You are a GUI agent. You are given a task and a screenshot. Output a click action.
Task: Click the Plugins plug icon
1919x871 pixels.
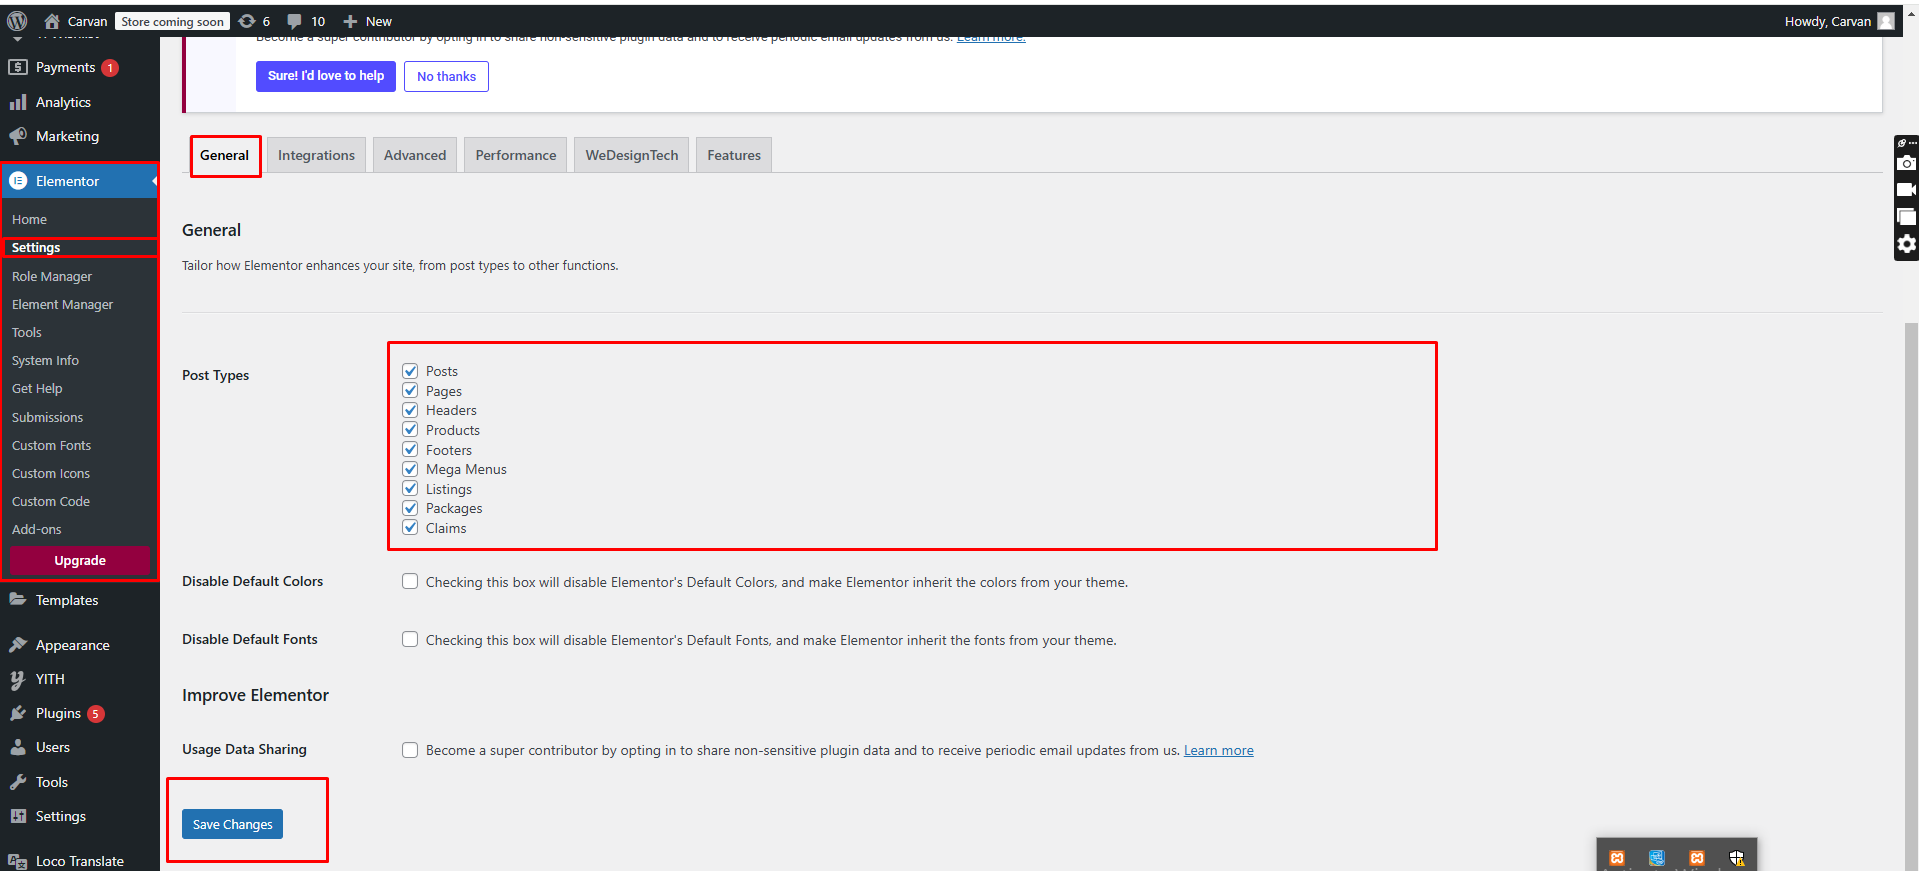click(18, 713)
